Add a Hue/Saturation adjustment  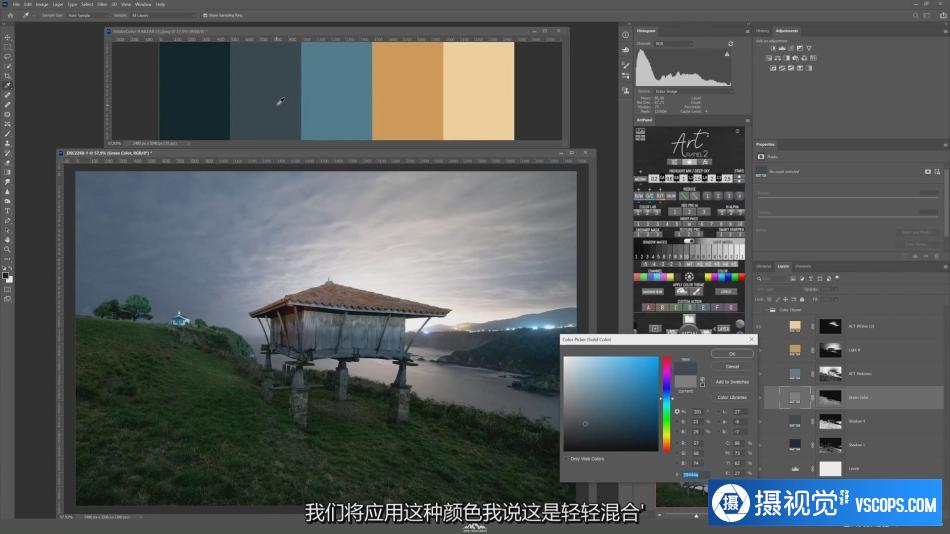tap(769, 58)
